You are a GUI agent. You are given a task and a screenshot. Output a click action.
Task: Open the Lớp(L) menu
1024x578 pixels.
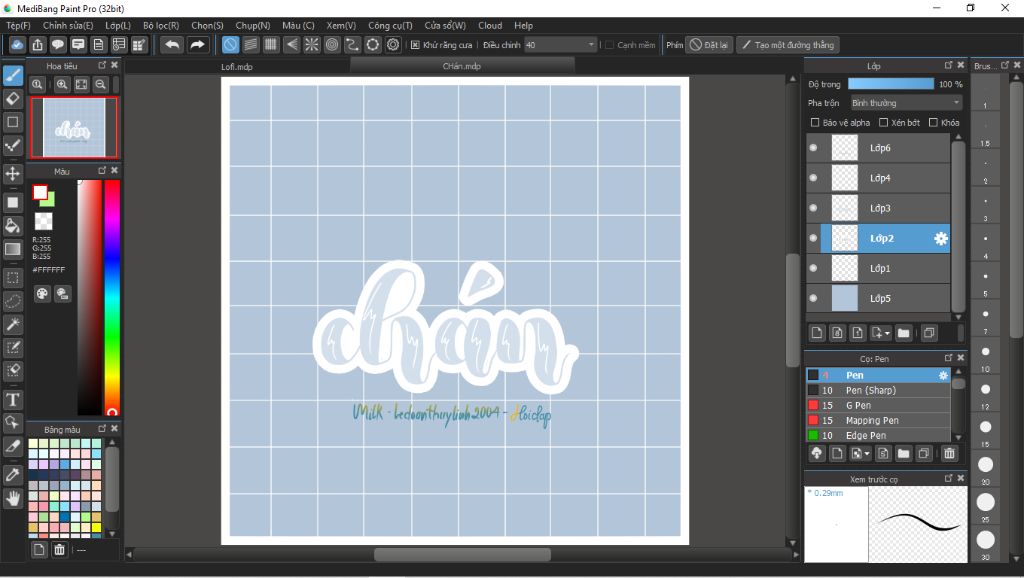[118, 25]
